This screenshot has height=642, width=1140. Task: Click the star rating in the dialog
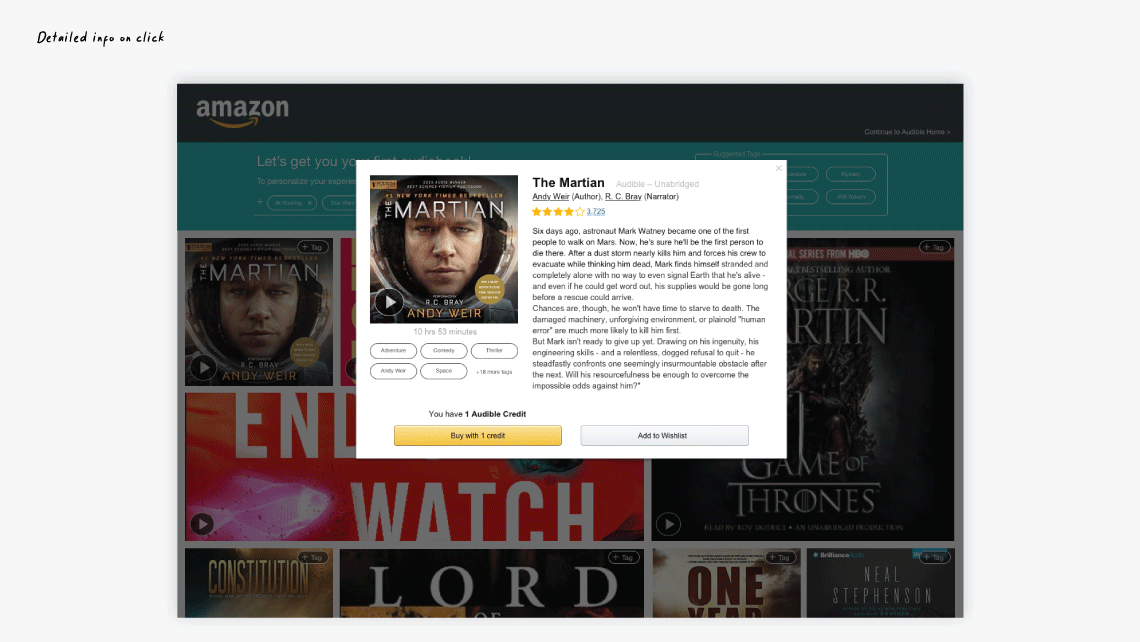[x=558, y=212]
